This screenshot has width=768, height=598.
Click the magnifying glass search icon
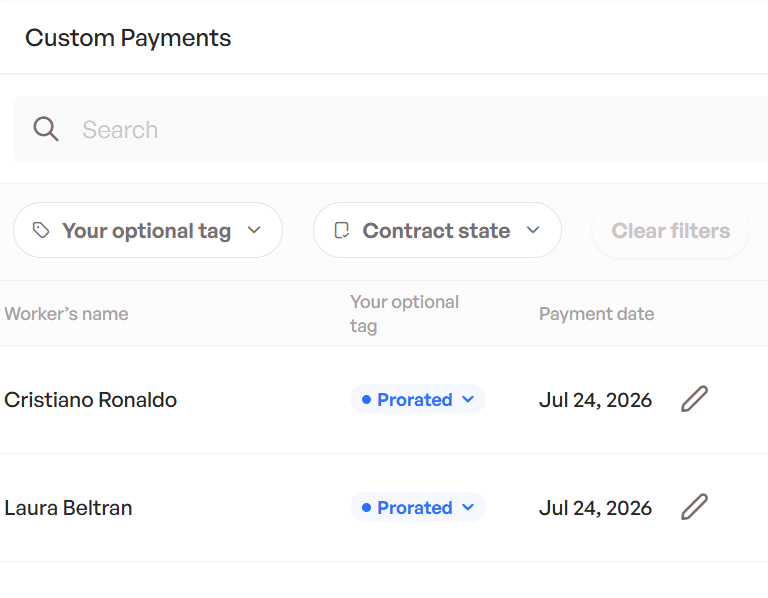coord(46,129)
